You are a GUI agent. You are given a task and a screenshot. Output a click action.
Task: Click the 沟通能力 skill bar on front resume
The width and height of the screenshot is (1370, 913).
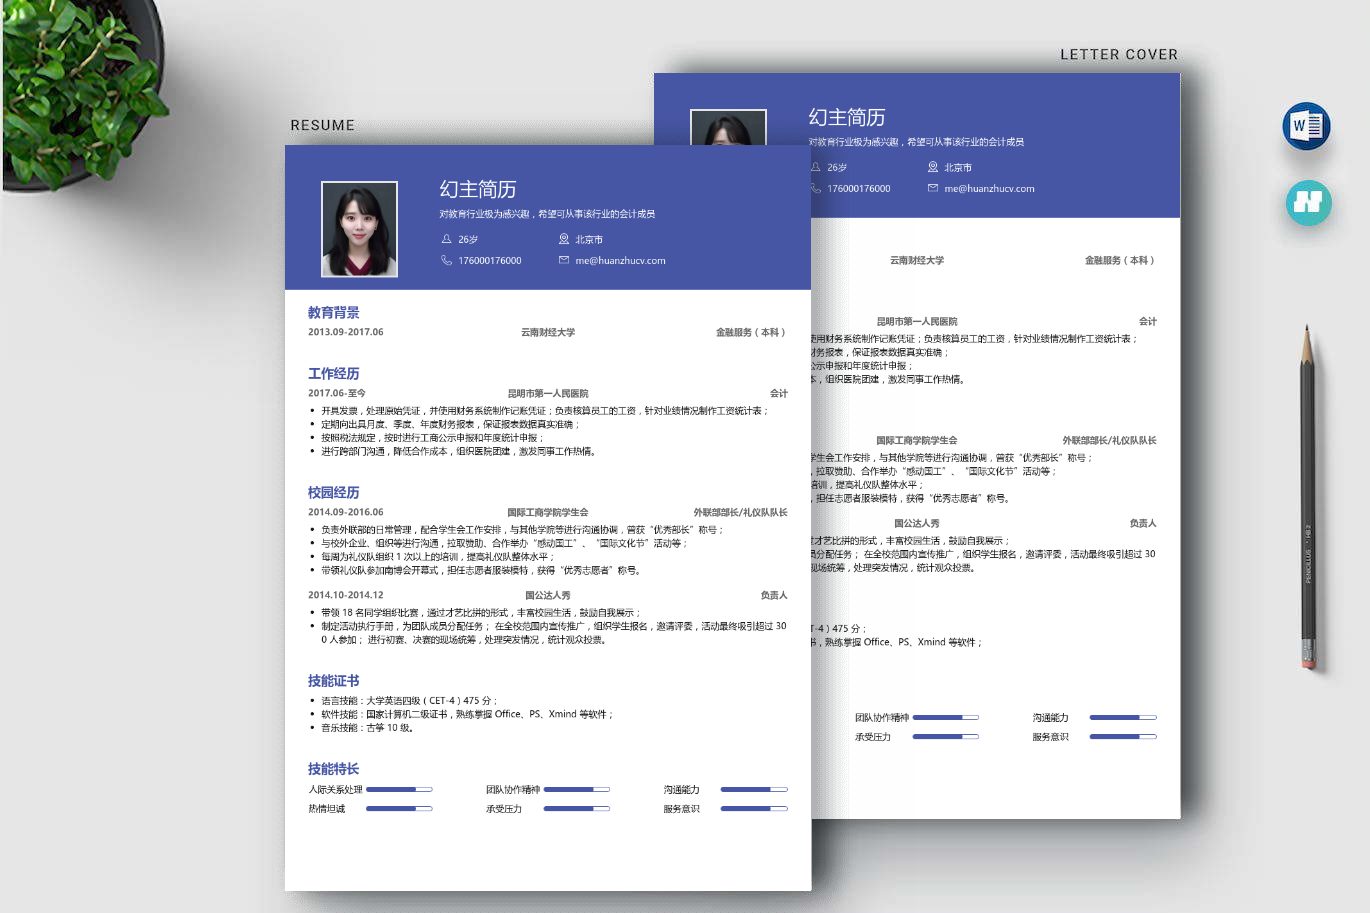[754, 790]
